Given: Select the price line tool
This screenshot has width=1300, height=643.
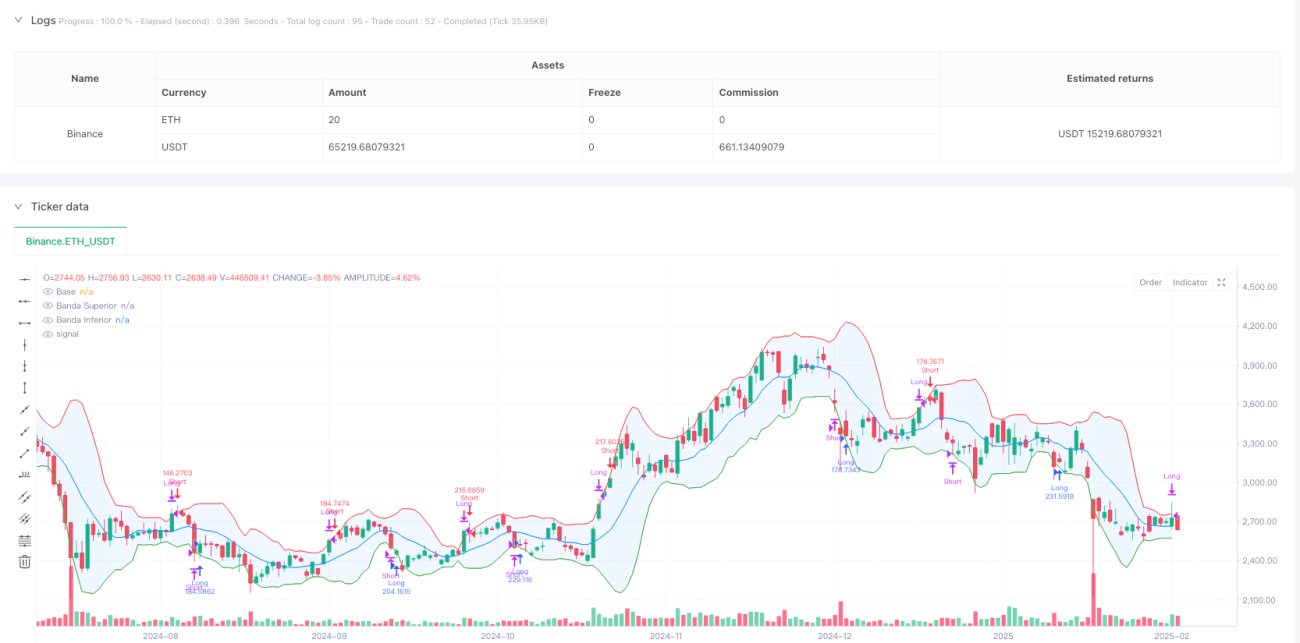Looking at the screenshot, I should (x=25, y=475).
